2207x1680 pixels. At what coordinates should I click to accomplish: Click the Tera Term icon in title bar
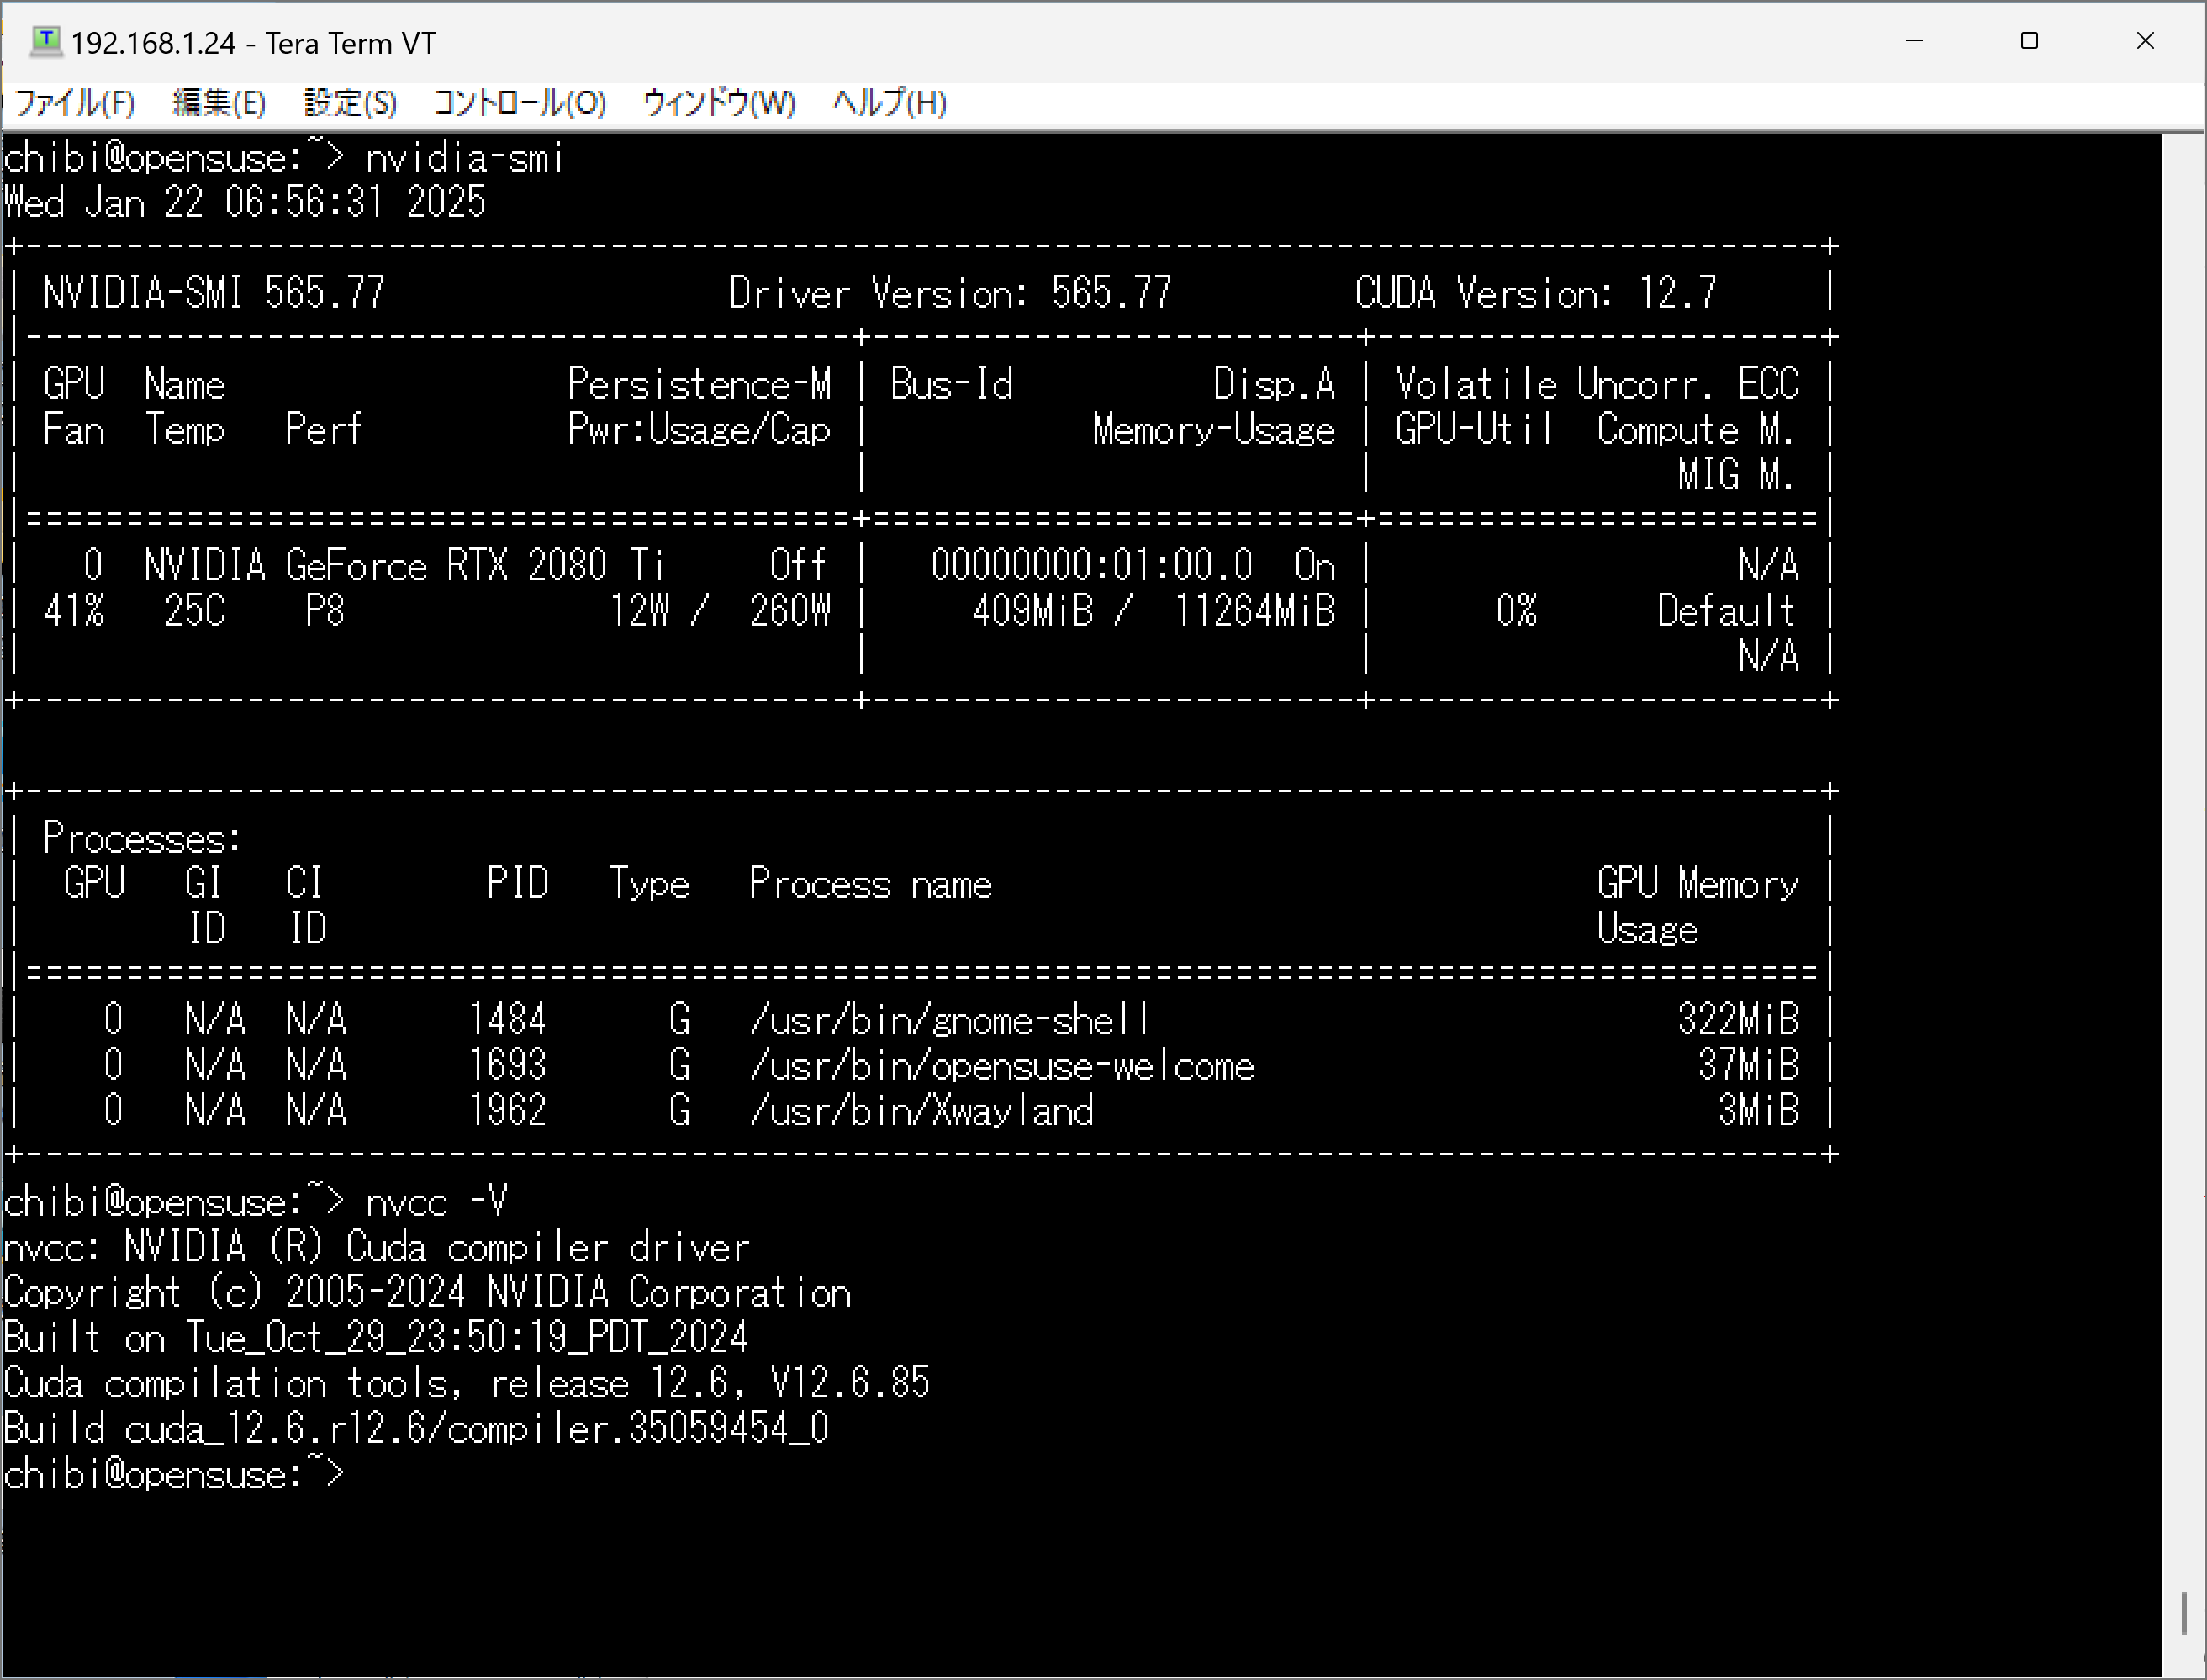coord(46,41)
